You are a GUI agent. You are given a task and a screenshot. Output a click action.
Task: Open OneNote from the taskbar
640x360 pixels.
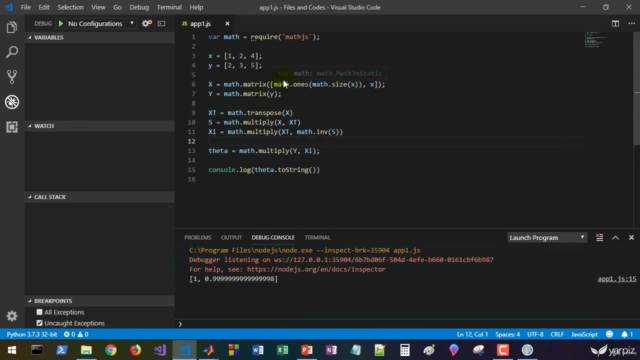click(x=331, y=350)
